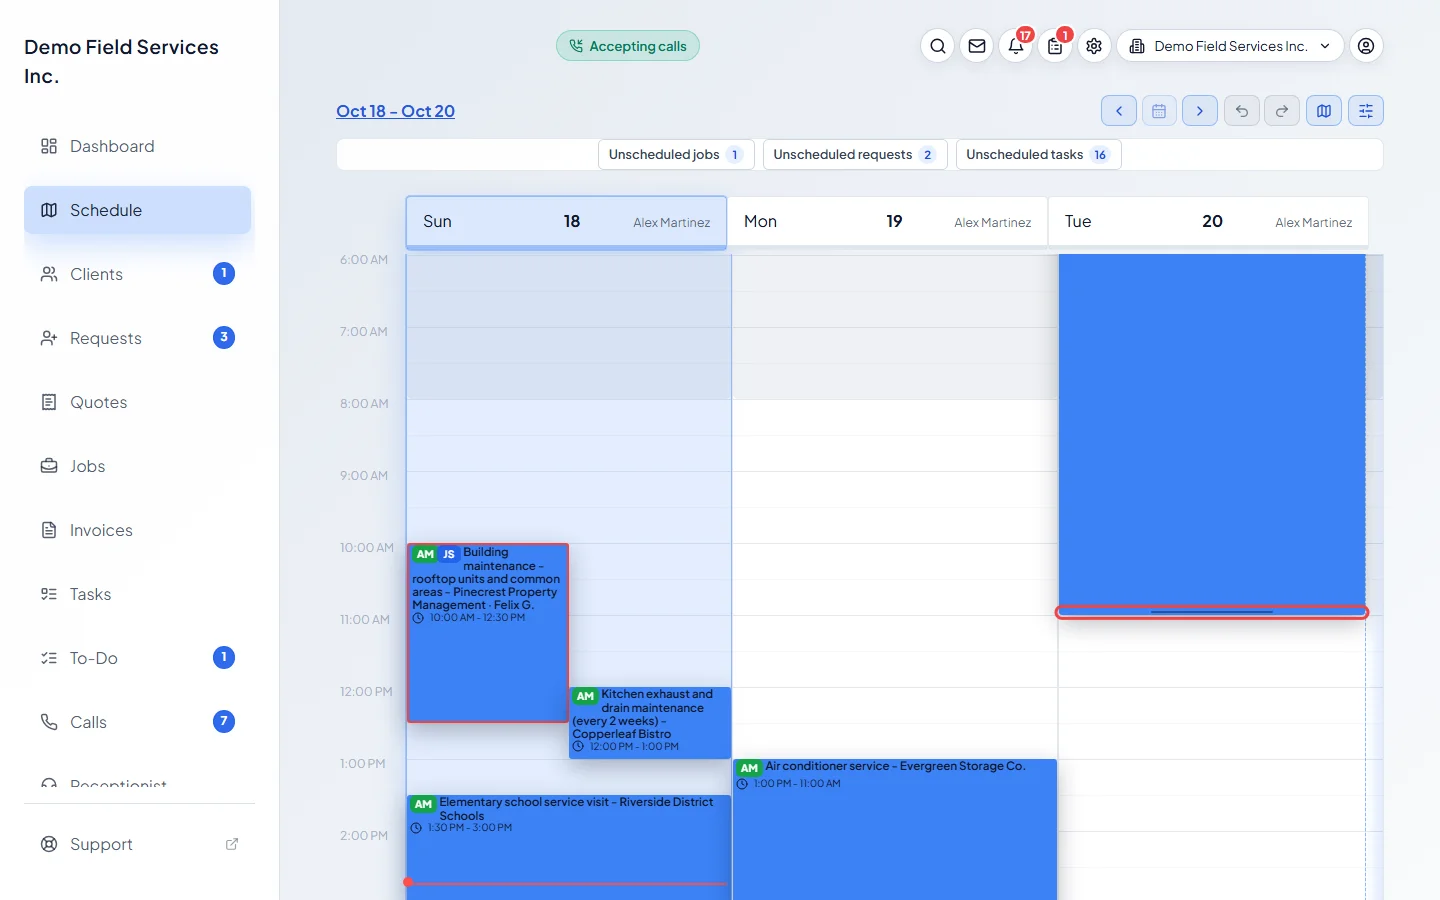Open Requests in the sidebar

[138, 338]
